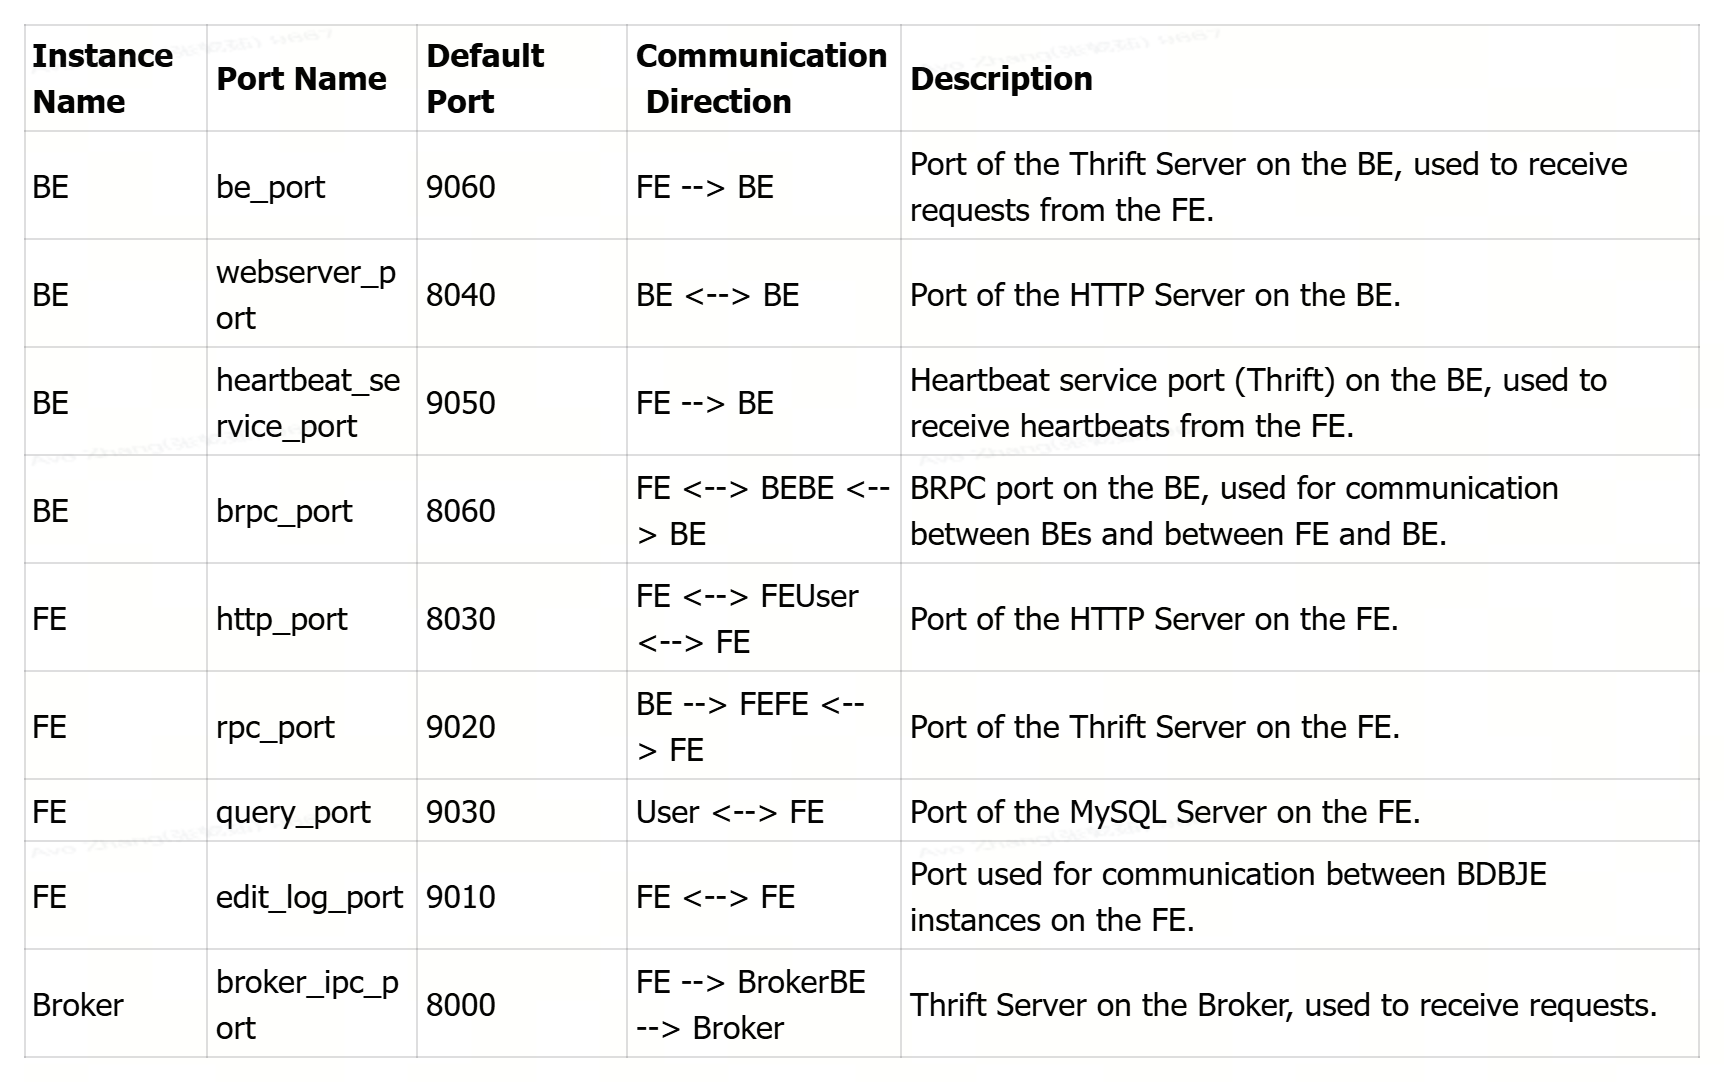The height and width of the screenshot is (1082, 1724).
Task: Click the http_port cell
Action: 281,619
